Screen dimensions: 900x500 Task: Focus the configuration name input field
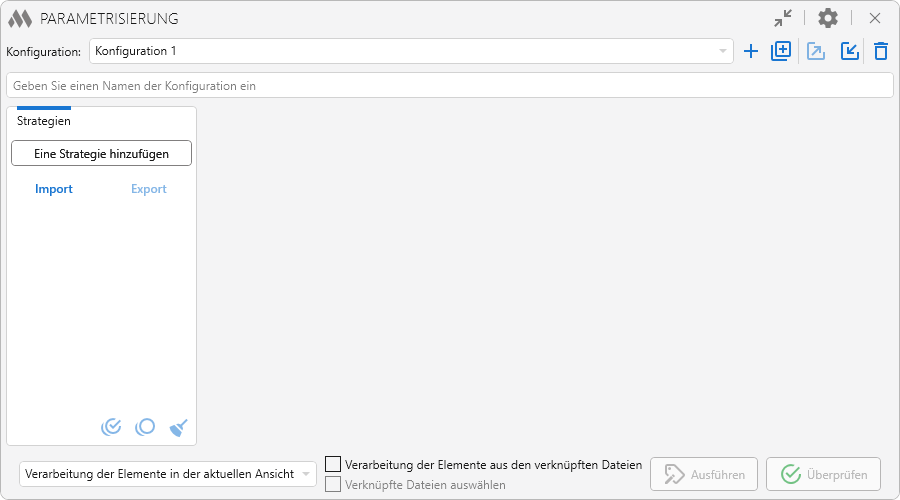(449, 86)
